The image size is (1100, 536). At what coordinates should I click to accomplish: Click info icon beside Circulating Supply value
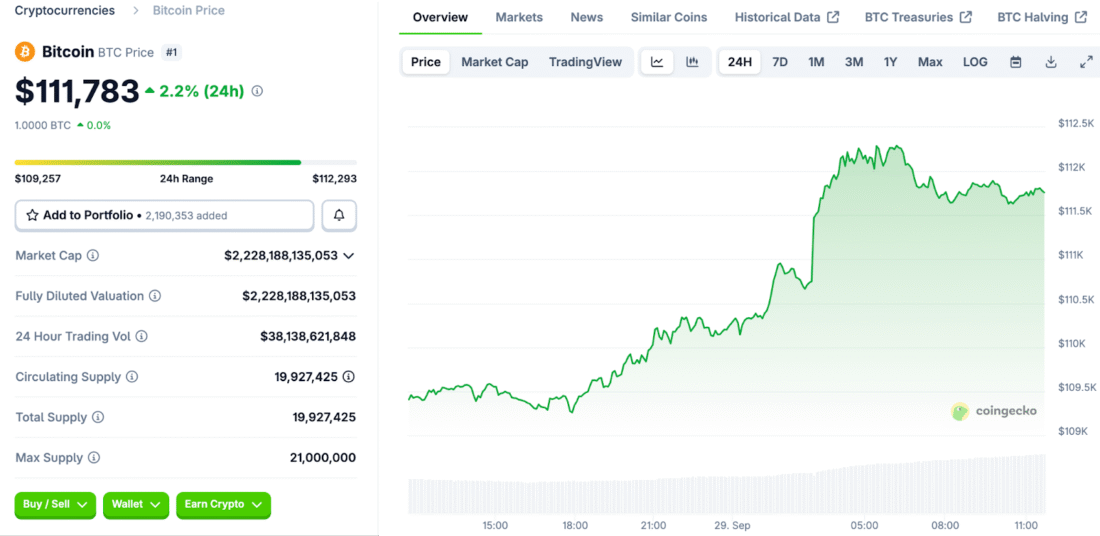[x=348, y=377]
